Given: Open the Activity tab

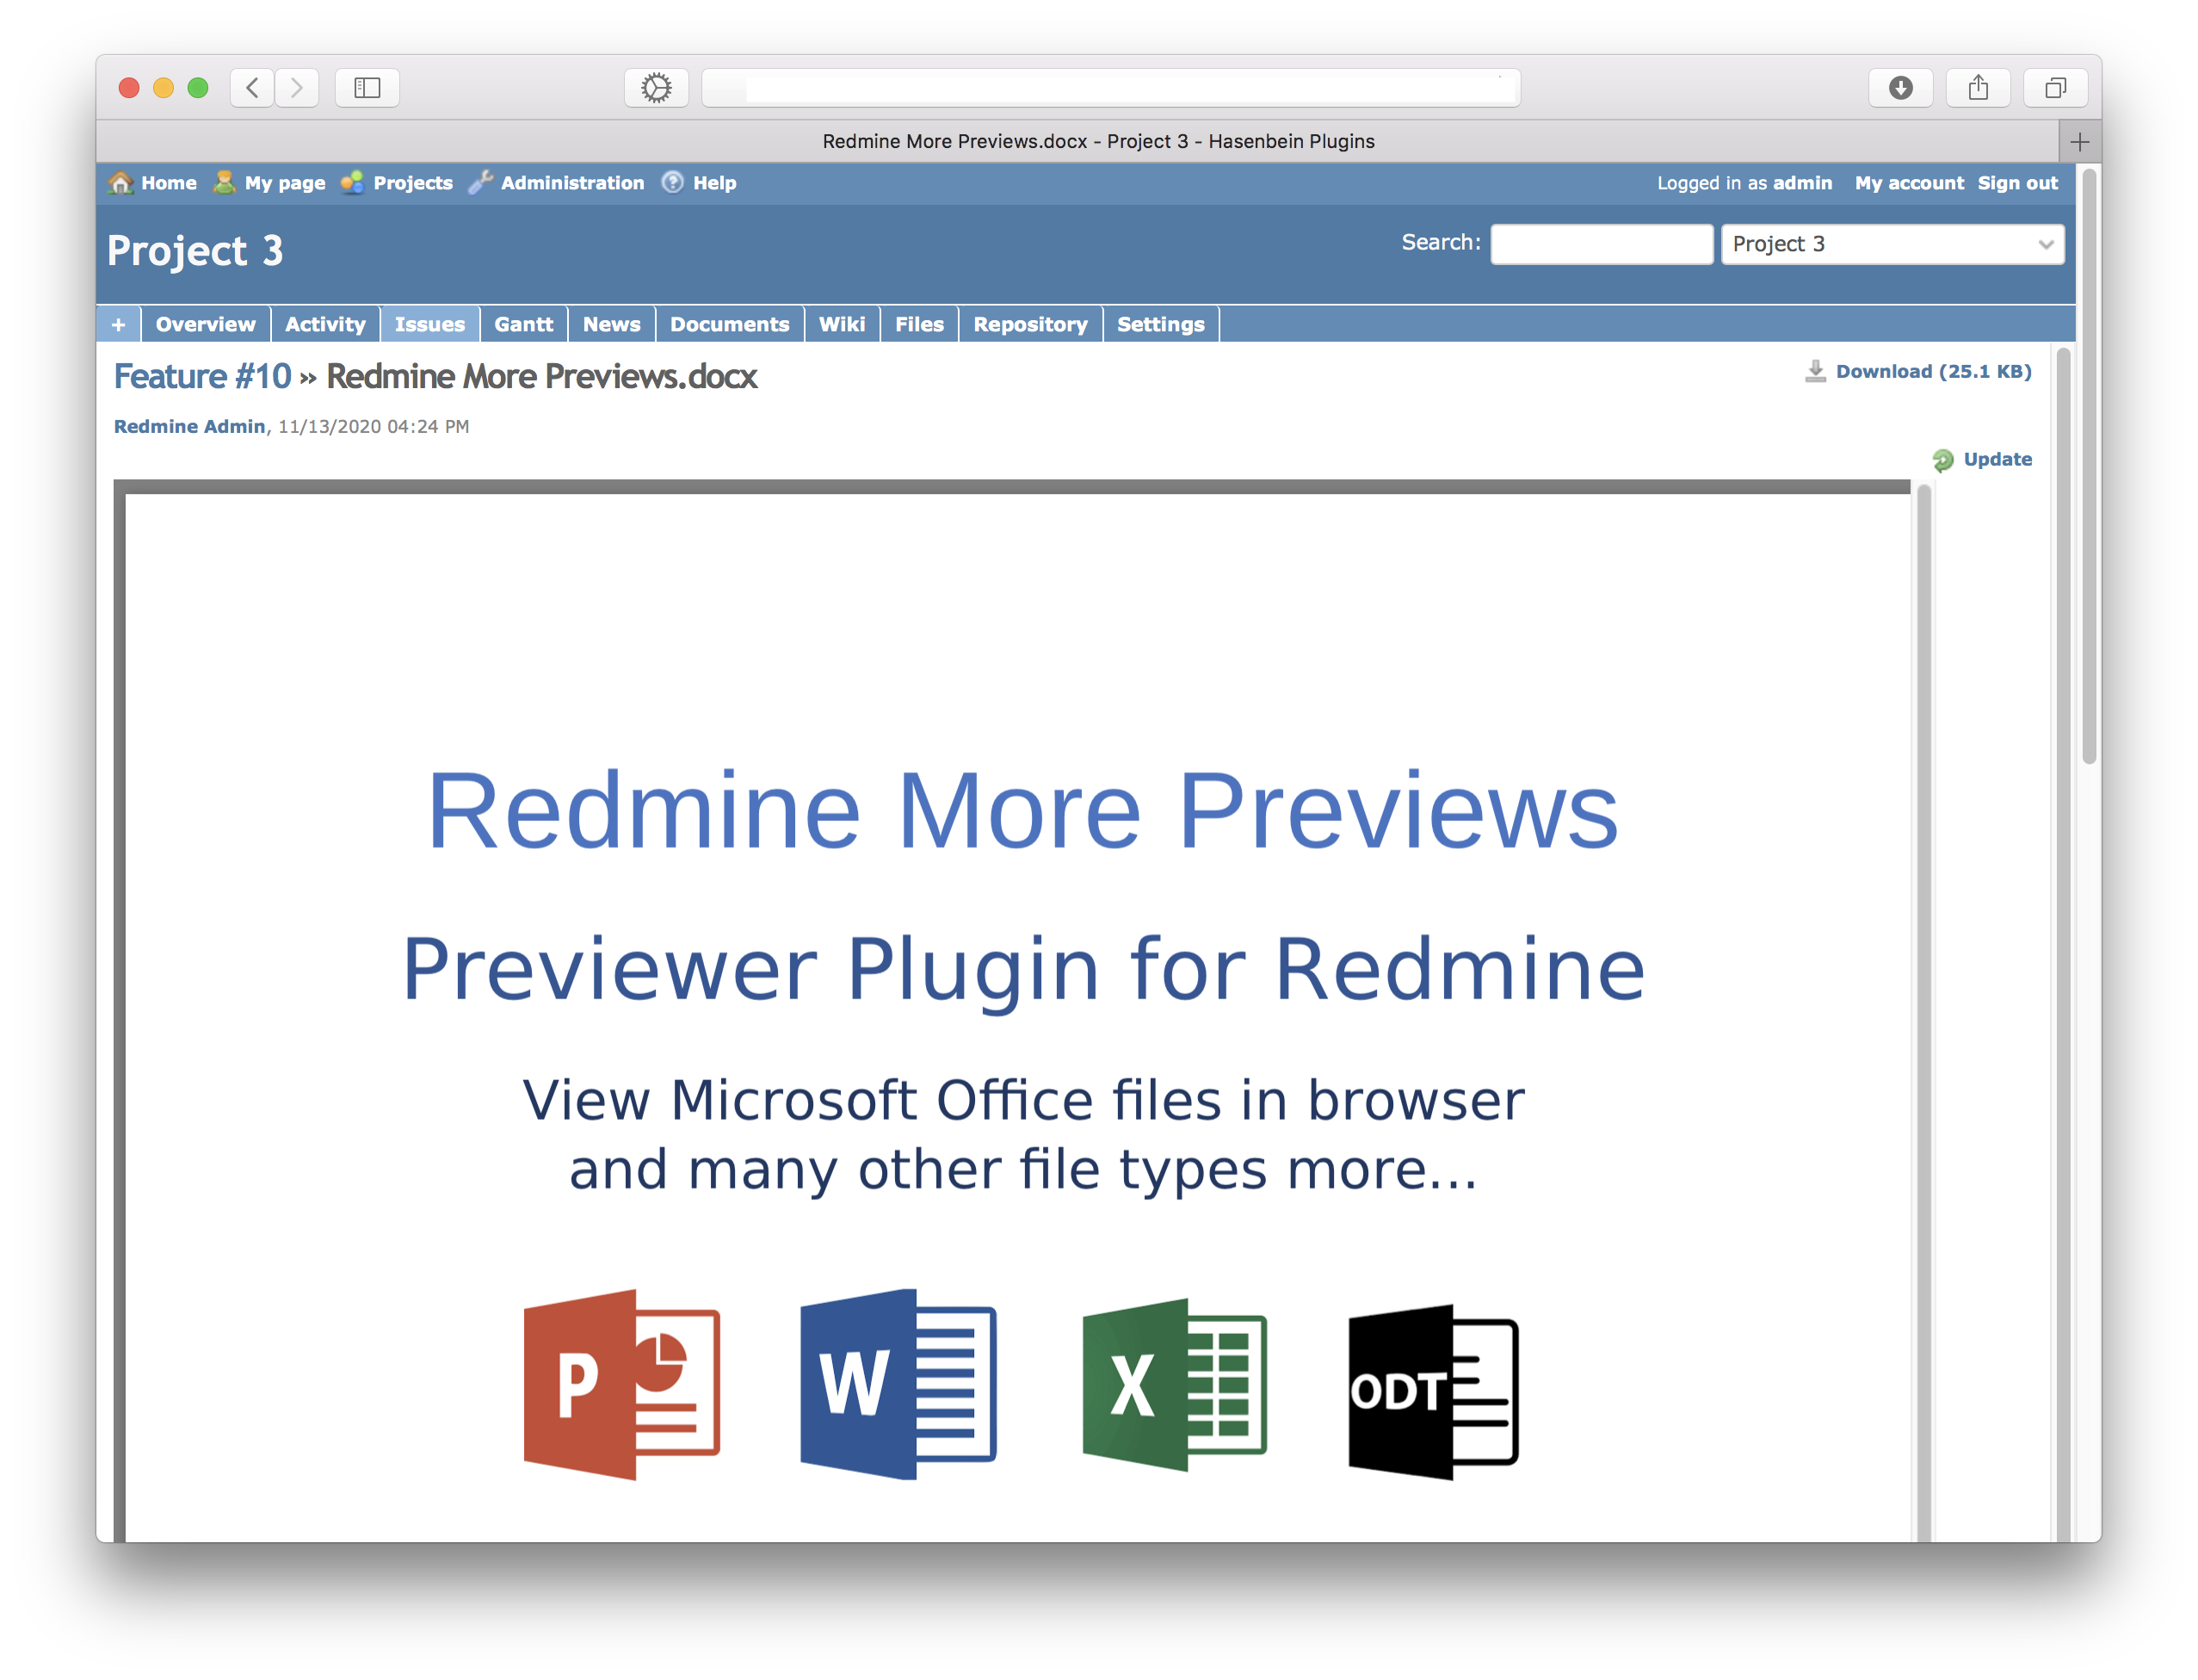Looking at the screenshot, I should point(325,324).
